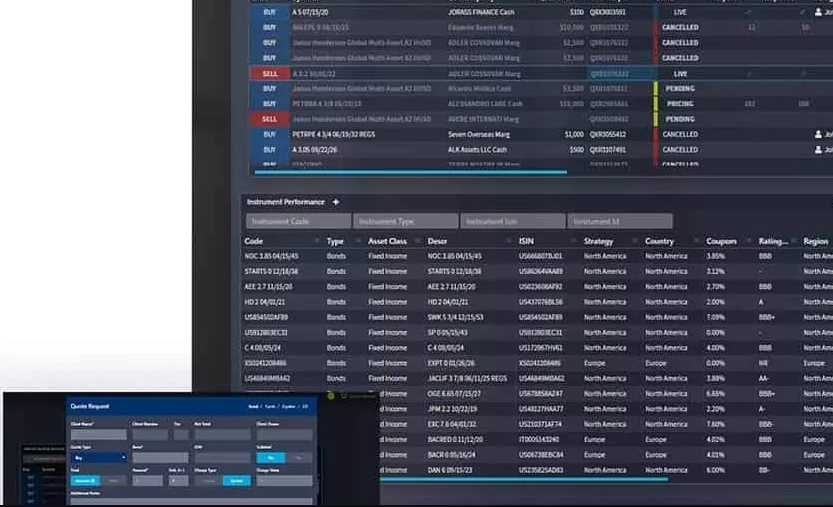Open the Strategy column menu icon

point(635,241)
